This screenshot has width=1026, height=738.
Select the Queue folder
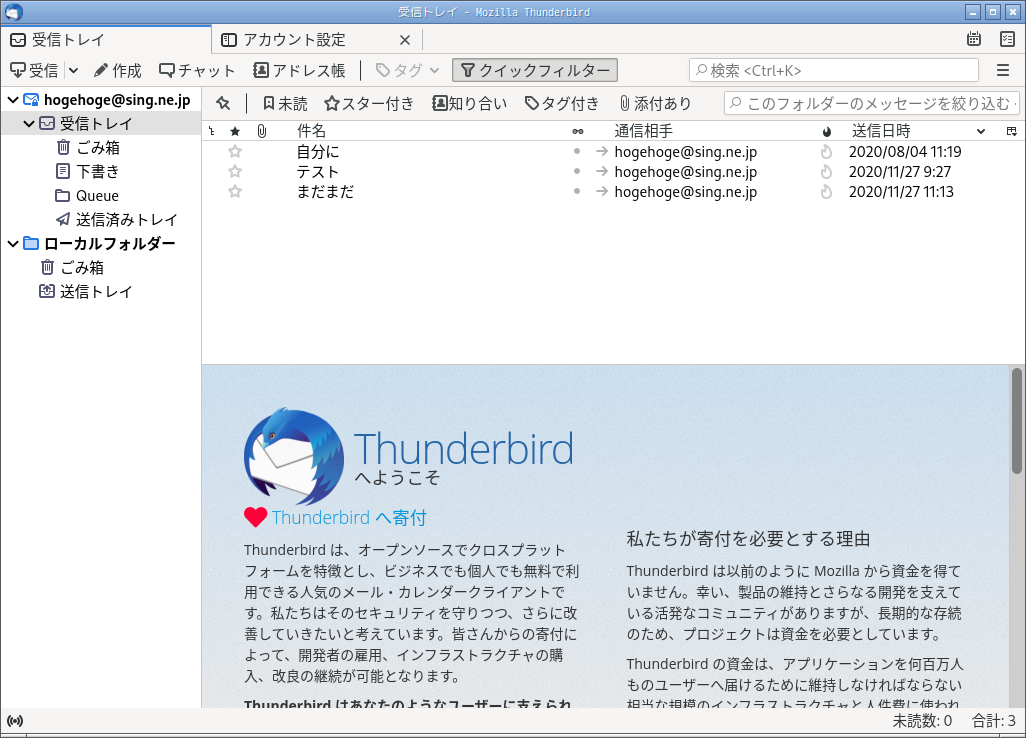(97, 196)
